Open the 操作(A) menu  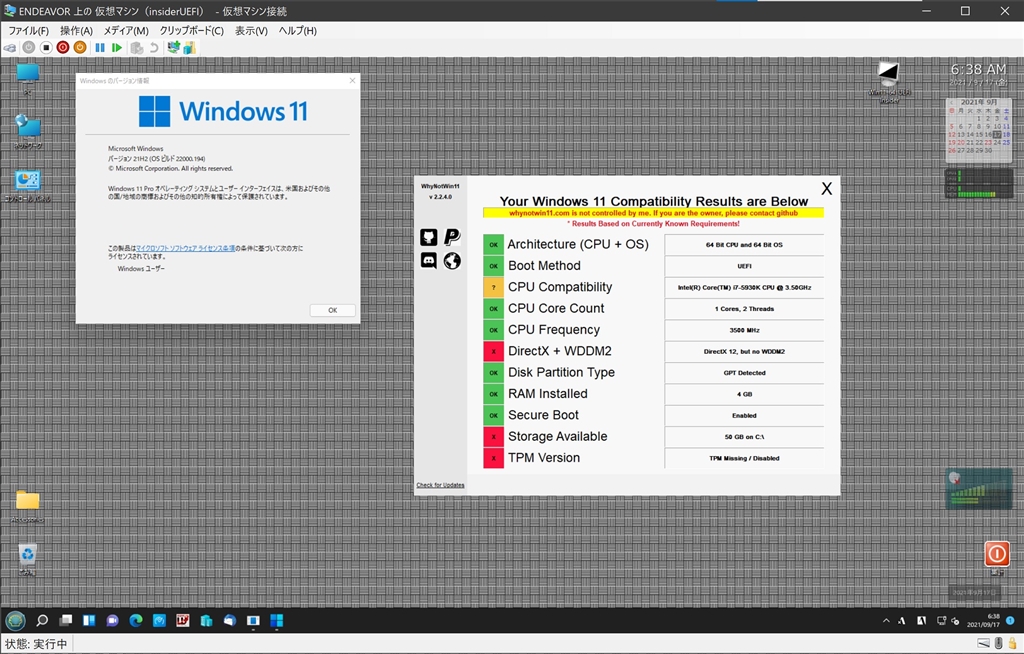(x=76, y=31)
